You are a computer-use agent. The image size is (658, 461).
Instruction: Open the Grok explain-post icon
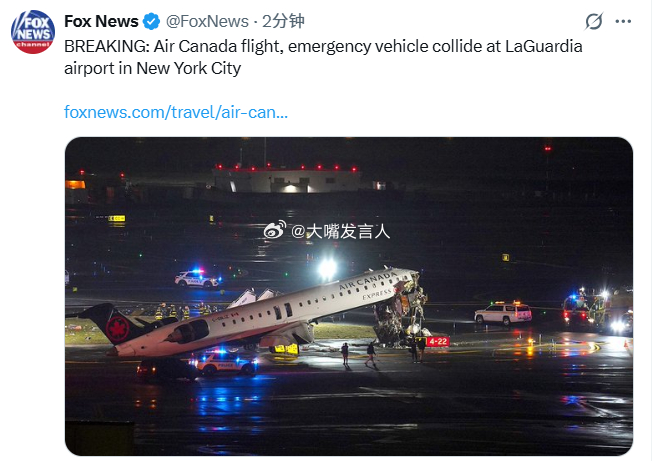594,21
